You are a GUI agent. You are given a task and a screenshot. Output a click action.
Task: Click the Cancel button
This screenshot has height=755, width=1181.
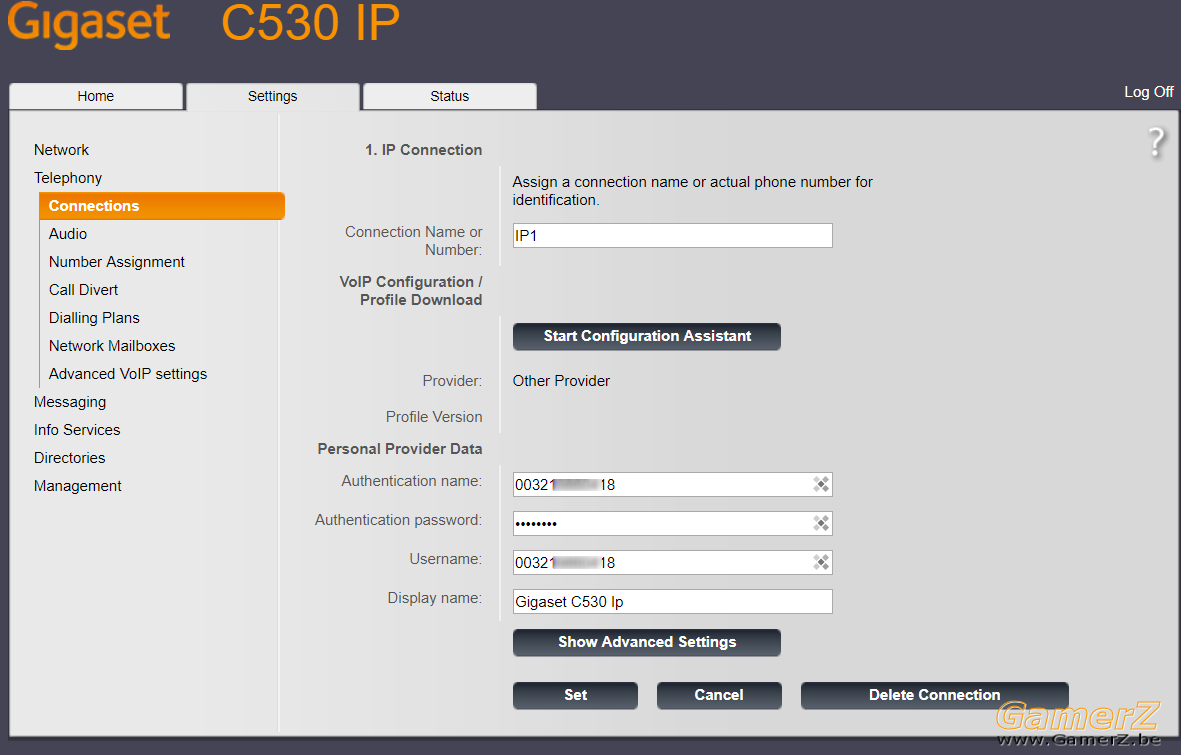point(719,695)
